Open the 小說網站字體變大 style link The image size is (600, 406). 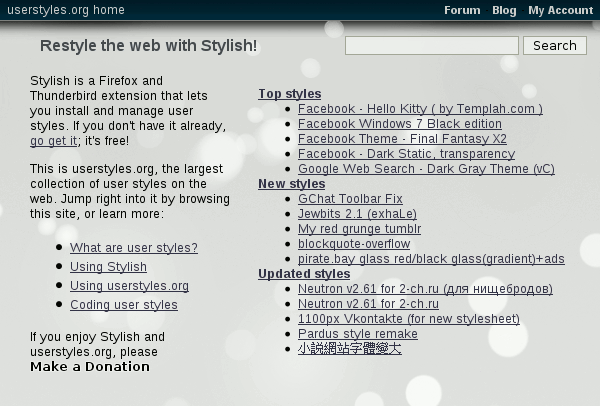coord(350,349)
